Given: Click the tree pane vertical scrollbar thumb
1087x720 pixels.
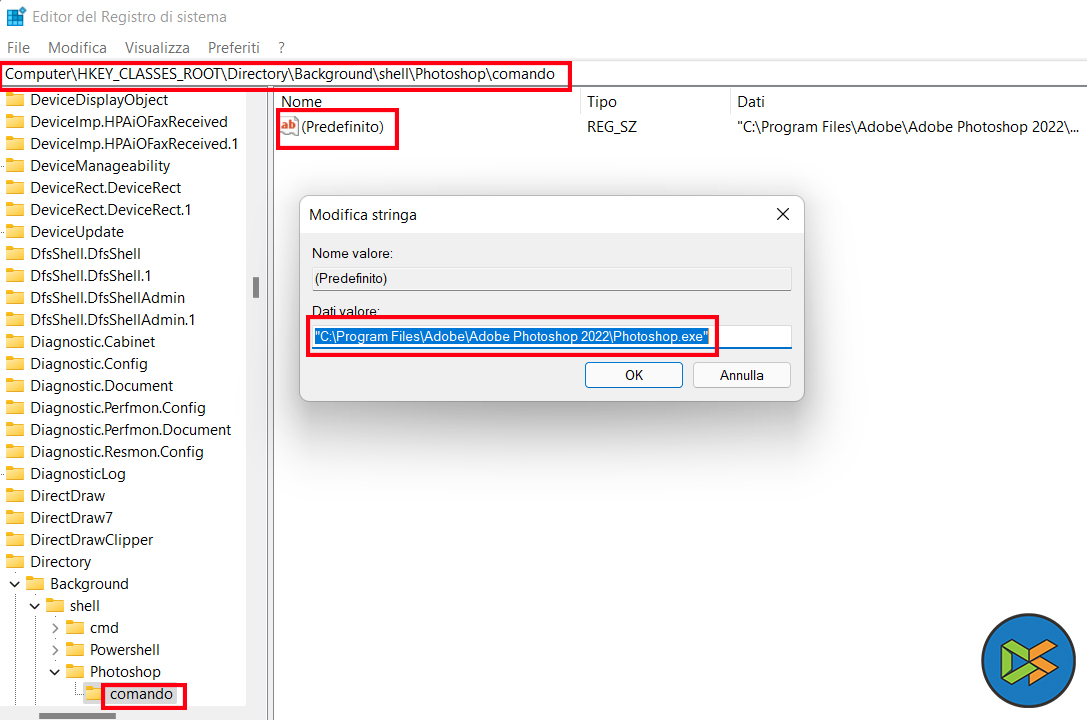Looking at the screenshot, I should (256, 288).
